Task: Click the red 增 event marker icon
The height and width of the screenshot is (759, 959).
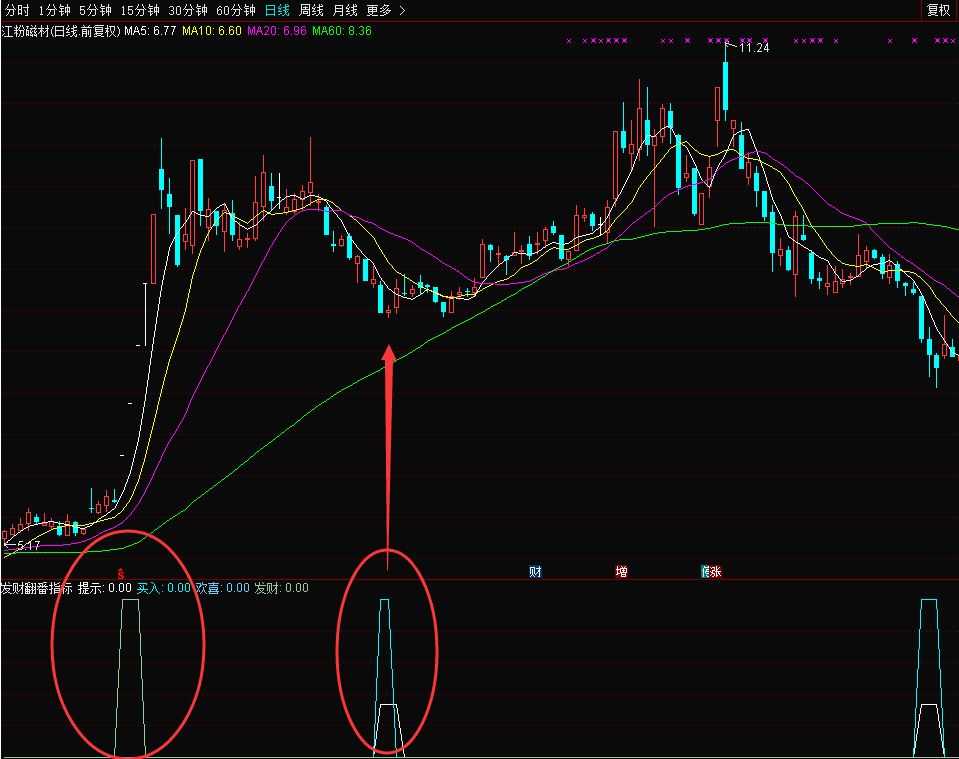Action: tap(622, 572)
